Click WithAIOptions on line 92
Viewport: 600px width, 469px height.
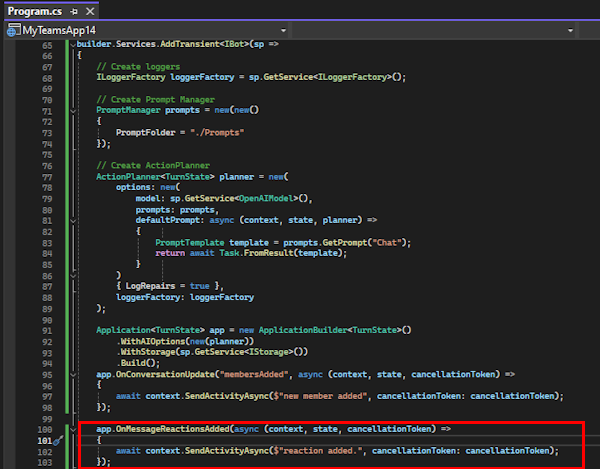click(153, 341)
